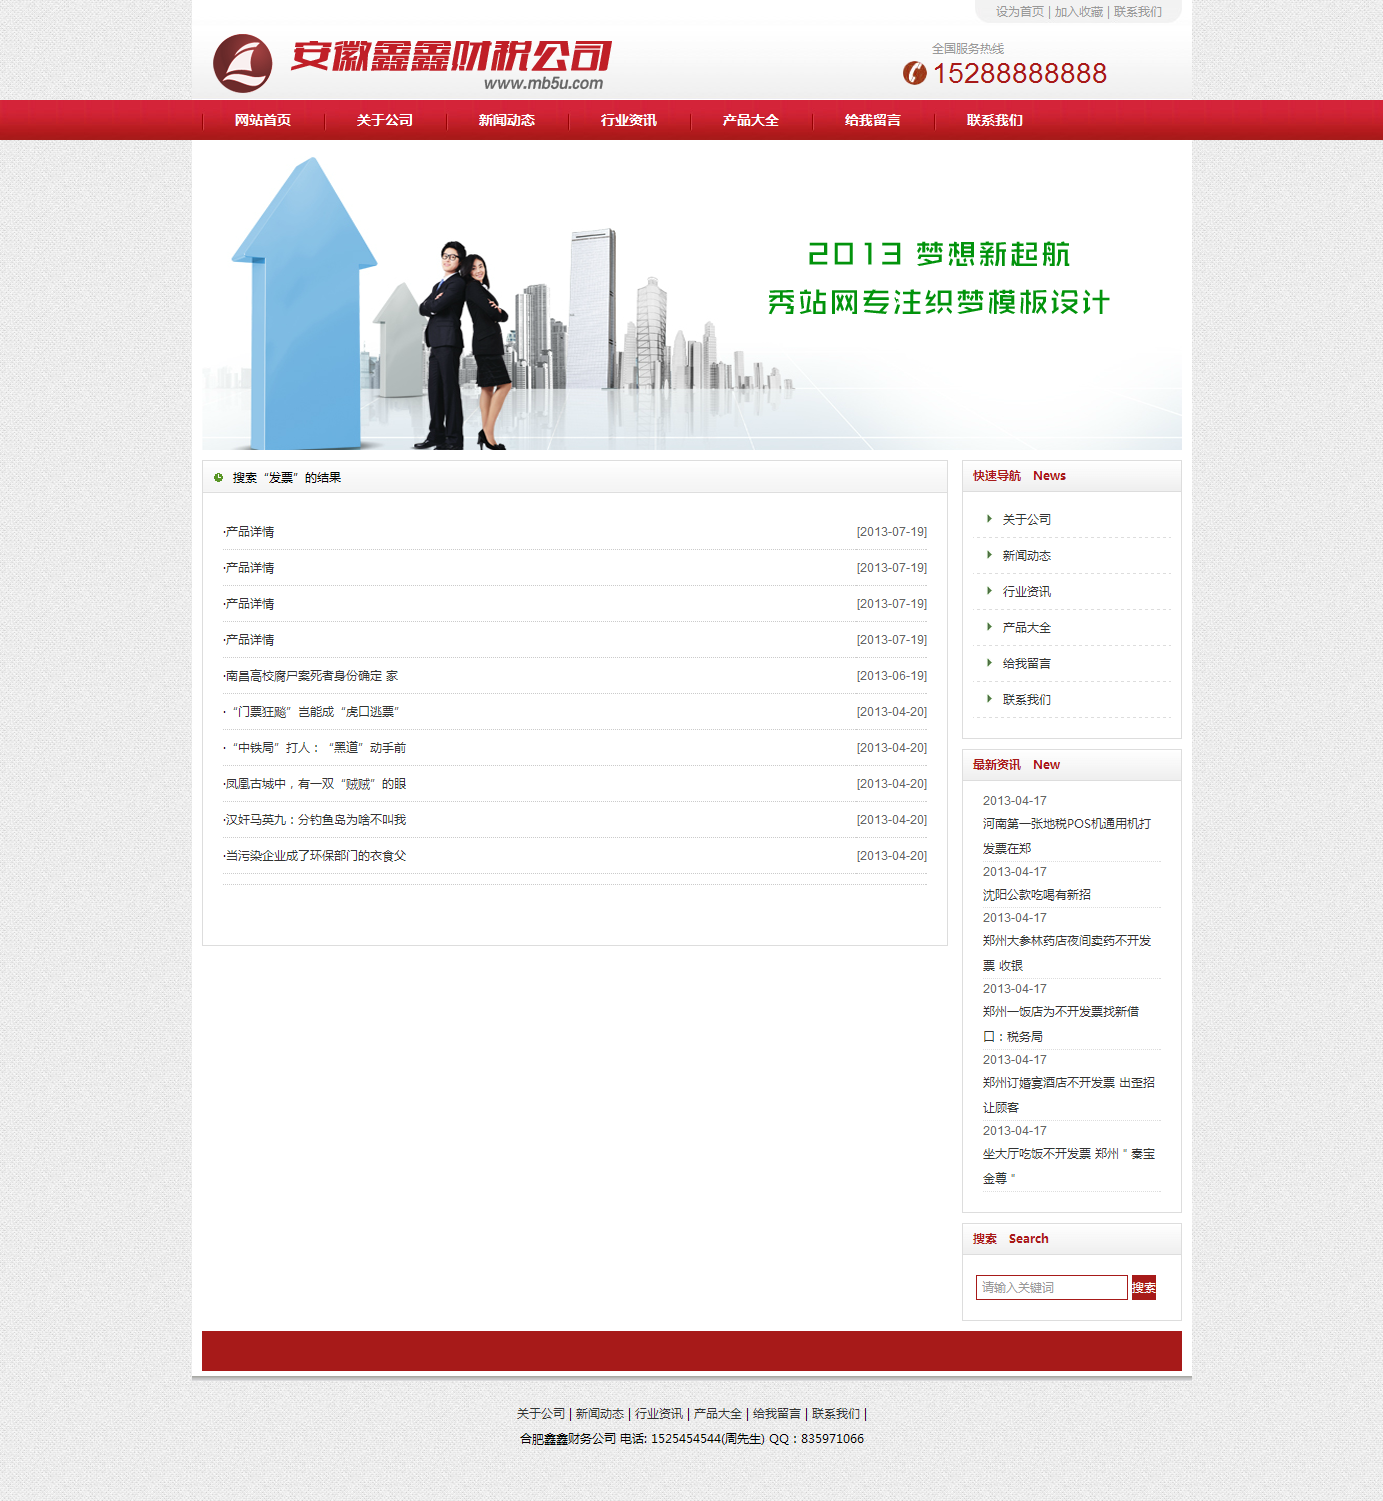Click the phone hotline icon
Viewport: 1383px width, 1501px height.
(x=914, y=73)
